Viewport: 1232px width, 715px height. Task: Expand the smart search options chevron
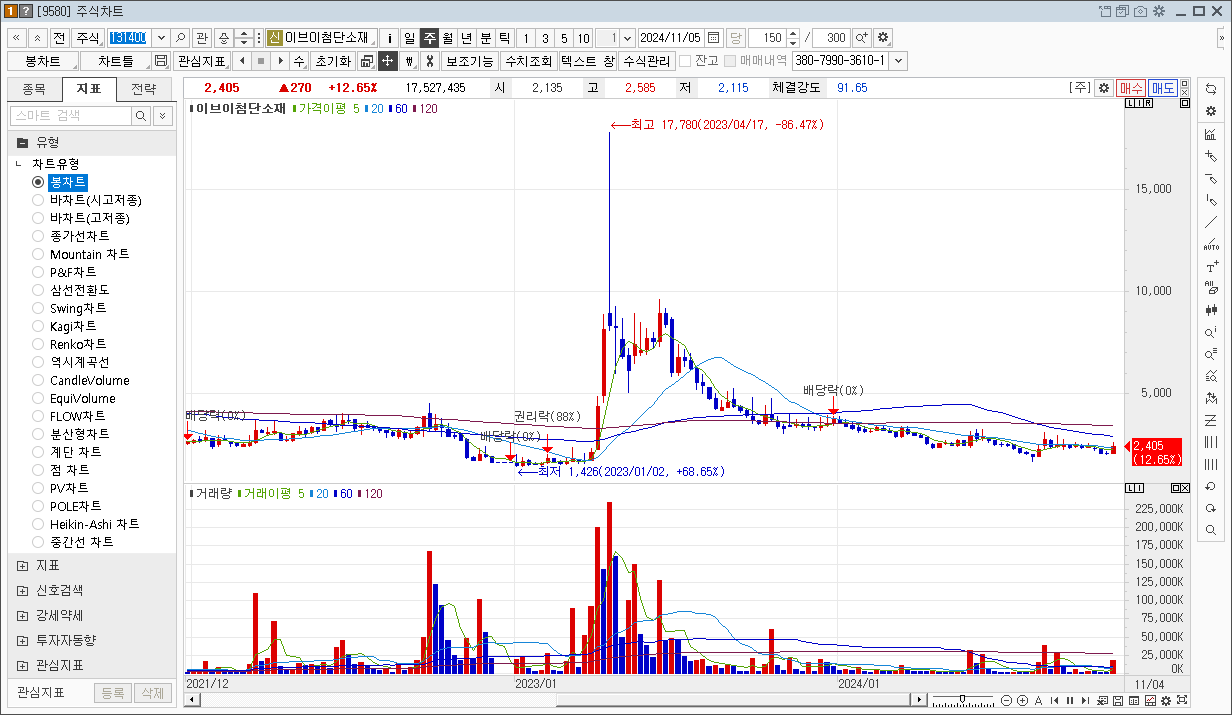(163, 116)
